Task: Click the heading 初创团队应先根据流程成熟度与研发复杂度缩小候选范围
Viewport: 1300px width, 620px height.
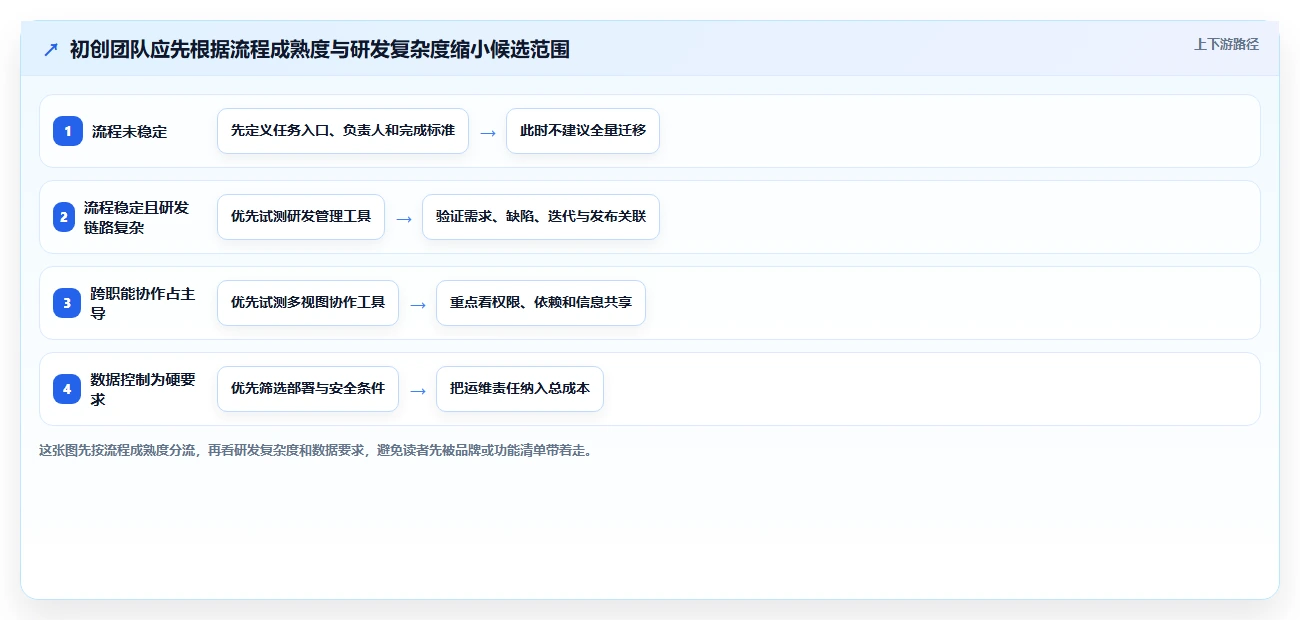Action: pos(320,49)
